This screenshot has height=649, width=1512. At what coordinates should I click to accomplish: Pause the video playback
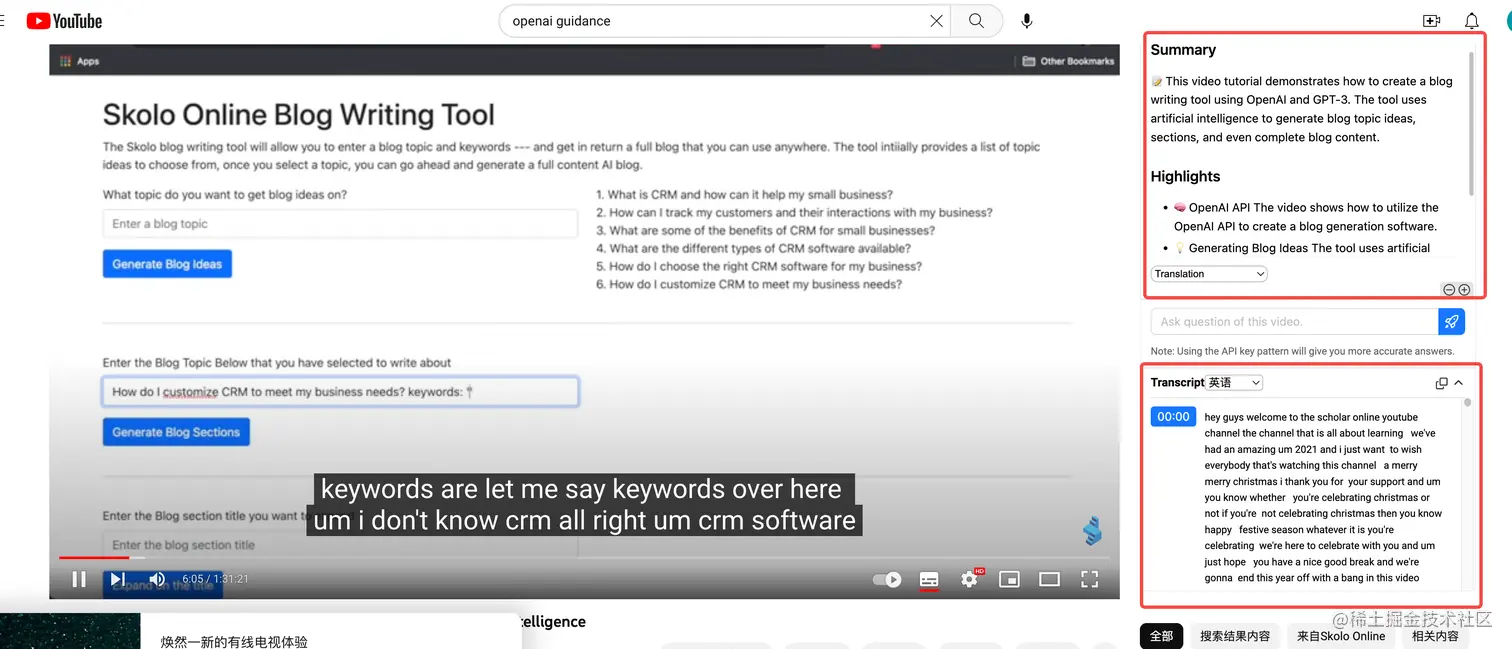[79, 579]
